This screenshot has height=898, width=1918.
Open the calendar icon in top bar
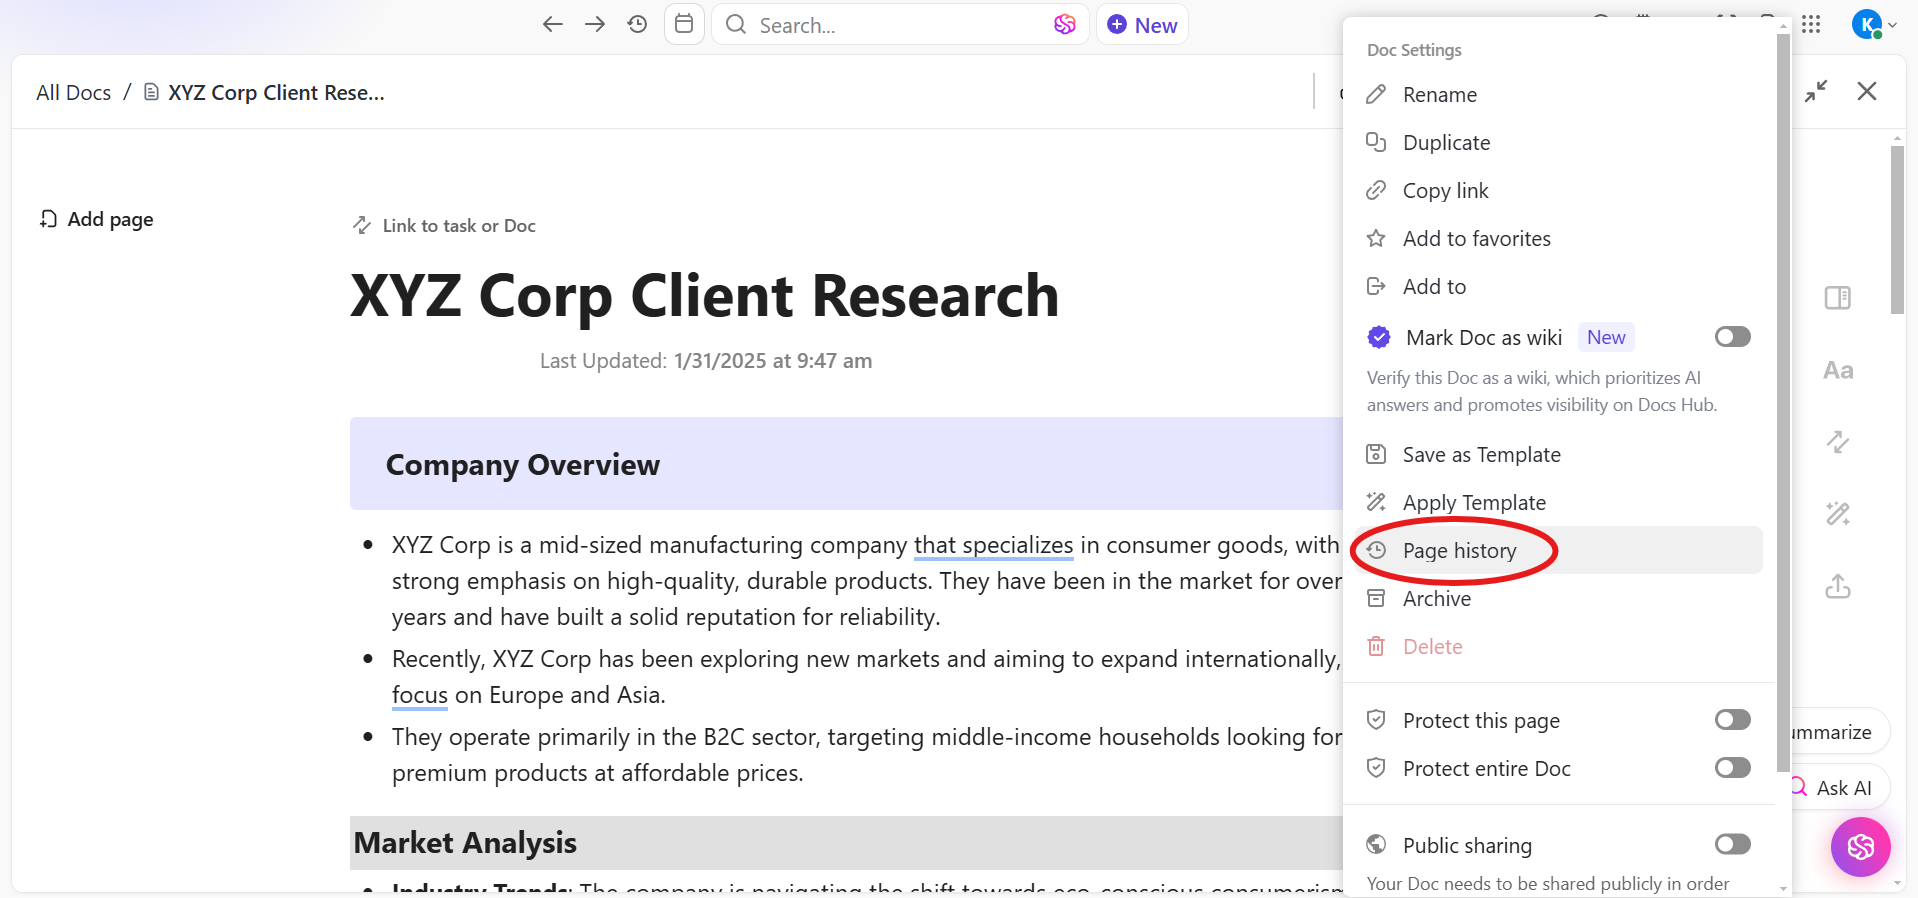(x=684, y=24)
